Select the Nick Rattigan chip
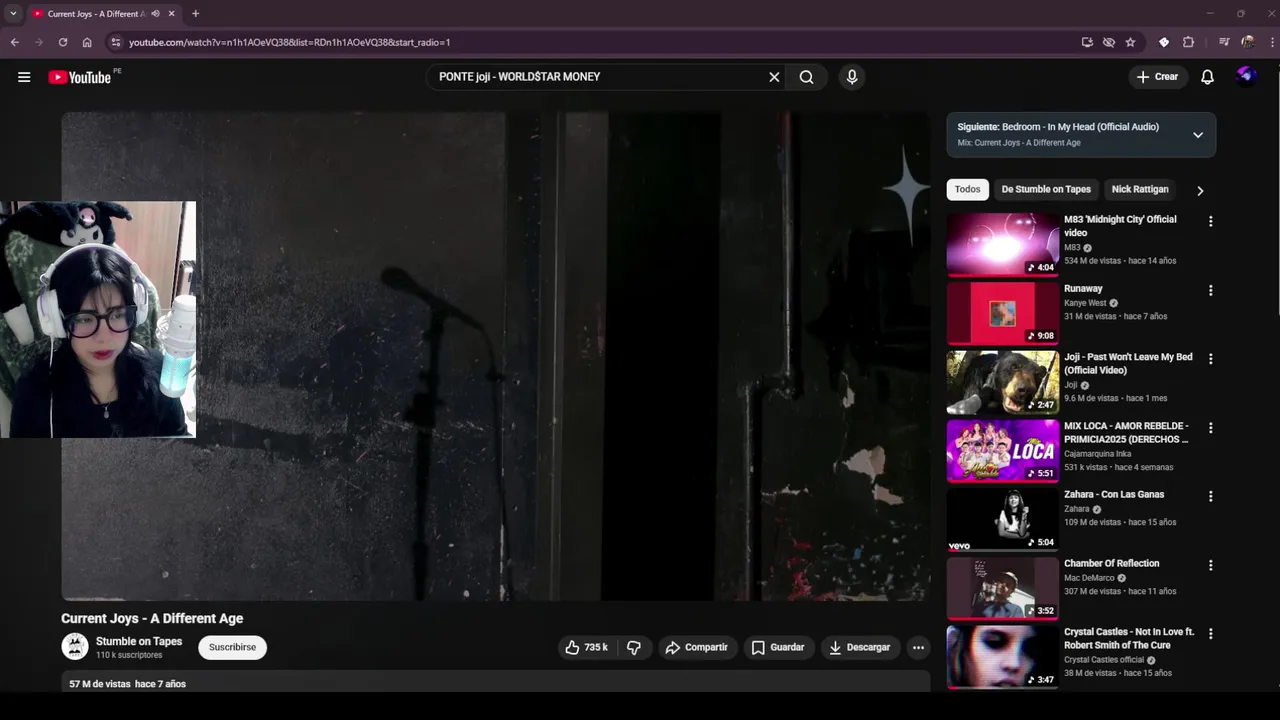Screen dimensions: 1280x720 [x=1140, y=189]
